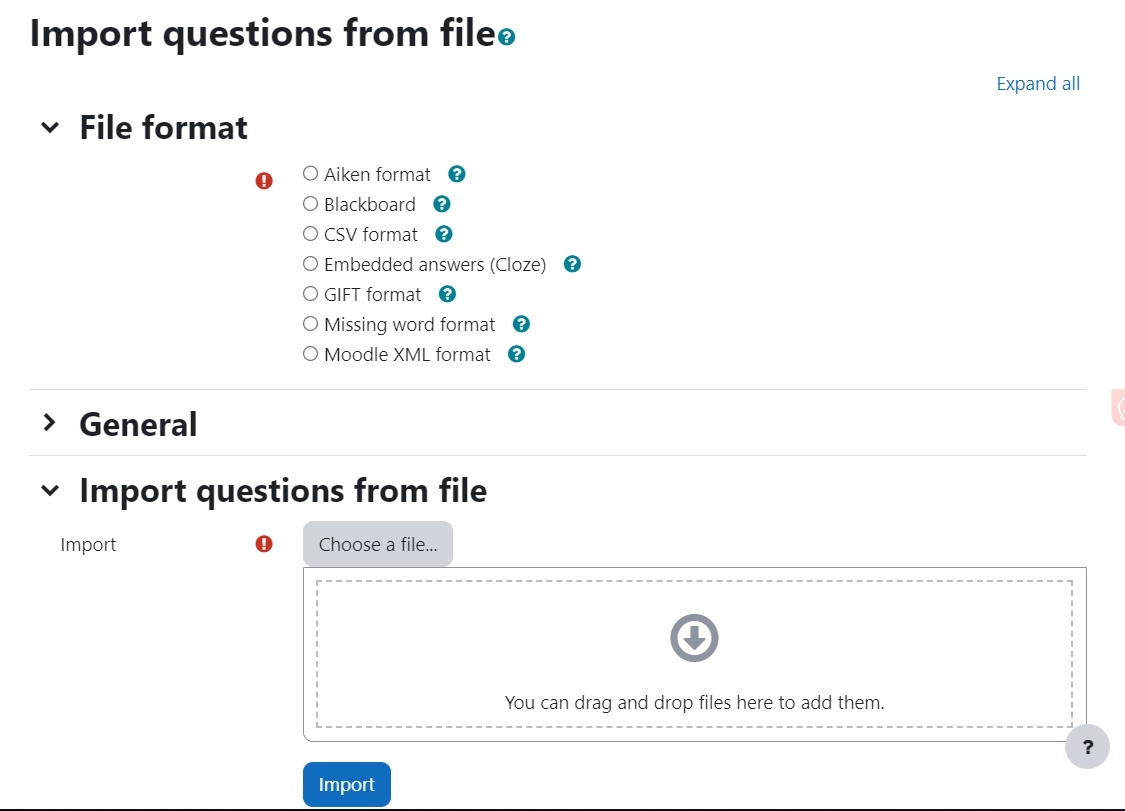Collapse the File format section
This screenshot has height=811, width=1125.
tap(51, 128)
